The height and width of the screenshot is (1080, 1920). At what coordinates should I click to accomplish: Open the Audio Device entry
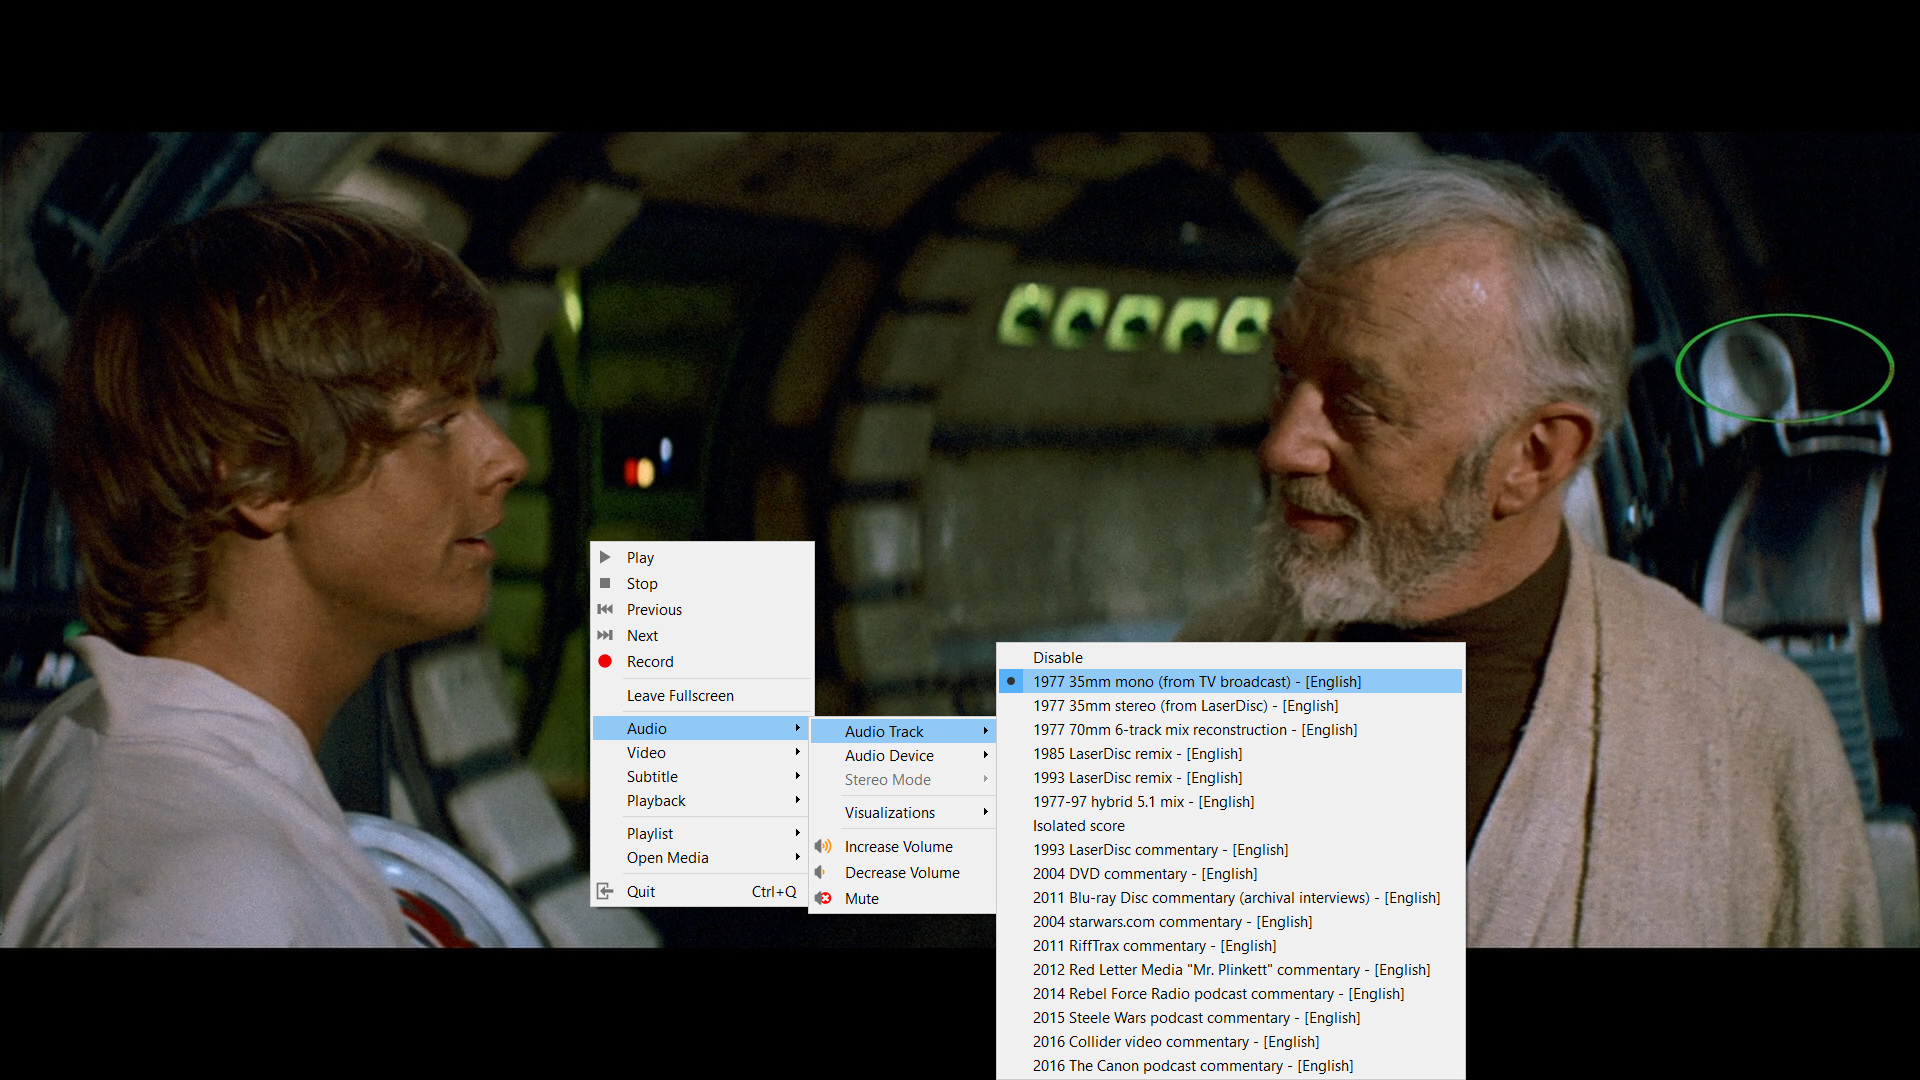[x=903, y=755]
